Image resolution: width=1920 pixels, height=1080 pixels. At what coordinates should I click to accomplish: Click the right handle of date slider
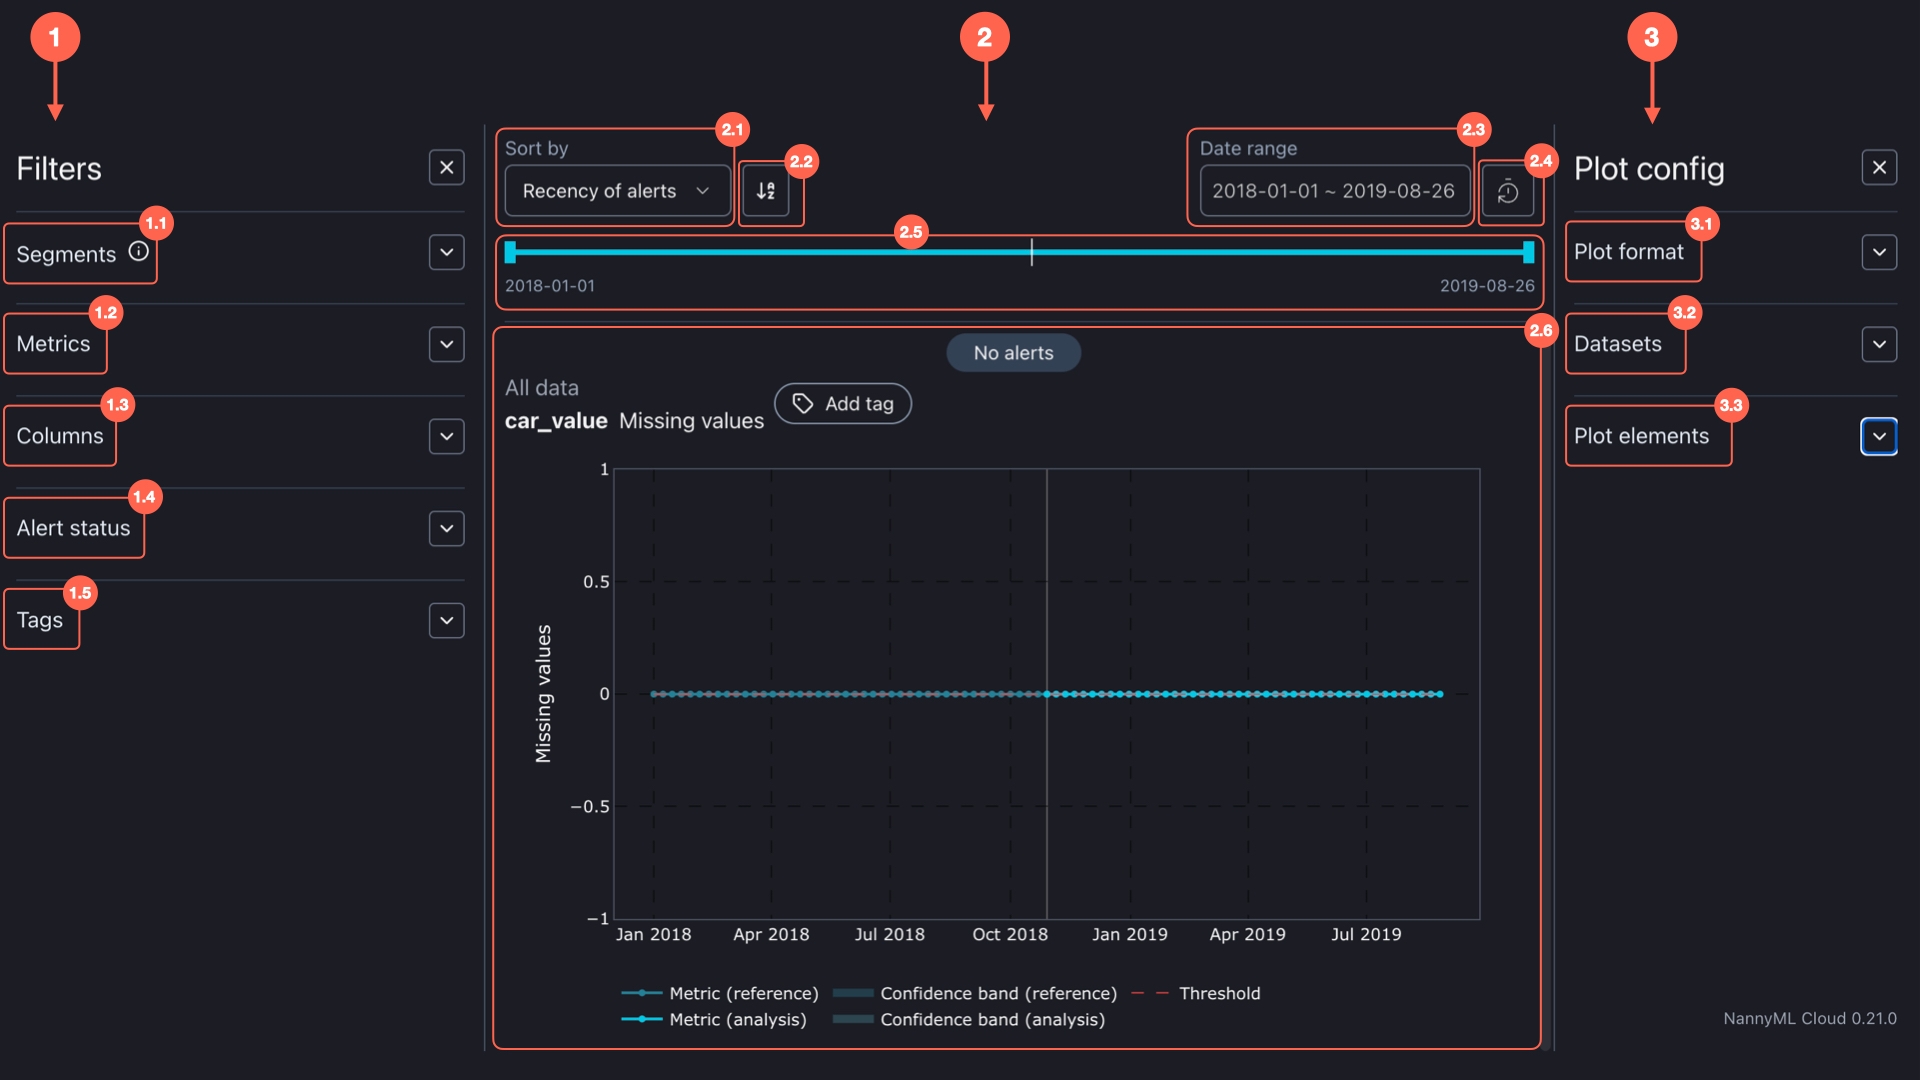click(x=1528, y=252)
